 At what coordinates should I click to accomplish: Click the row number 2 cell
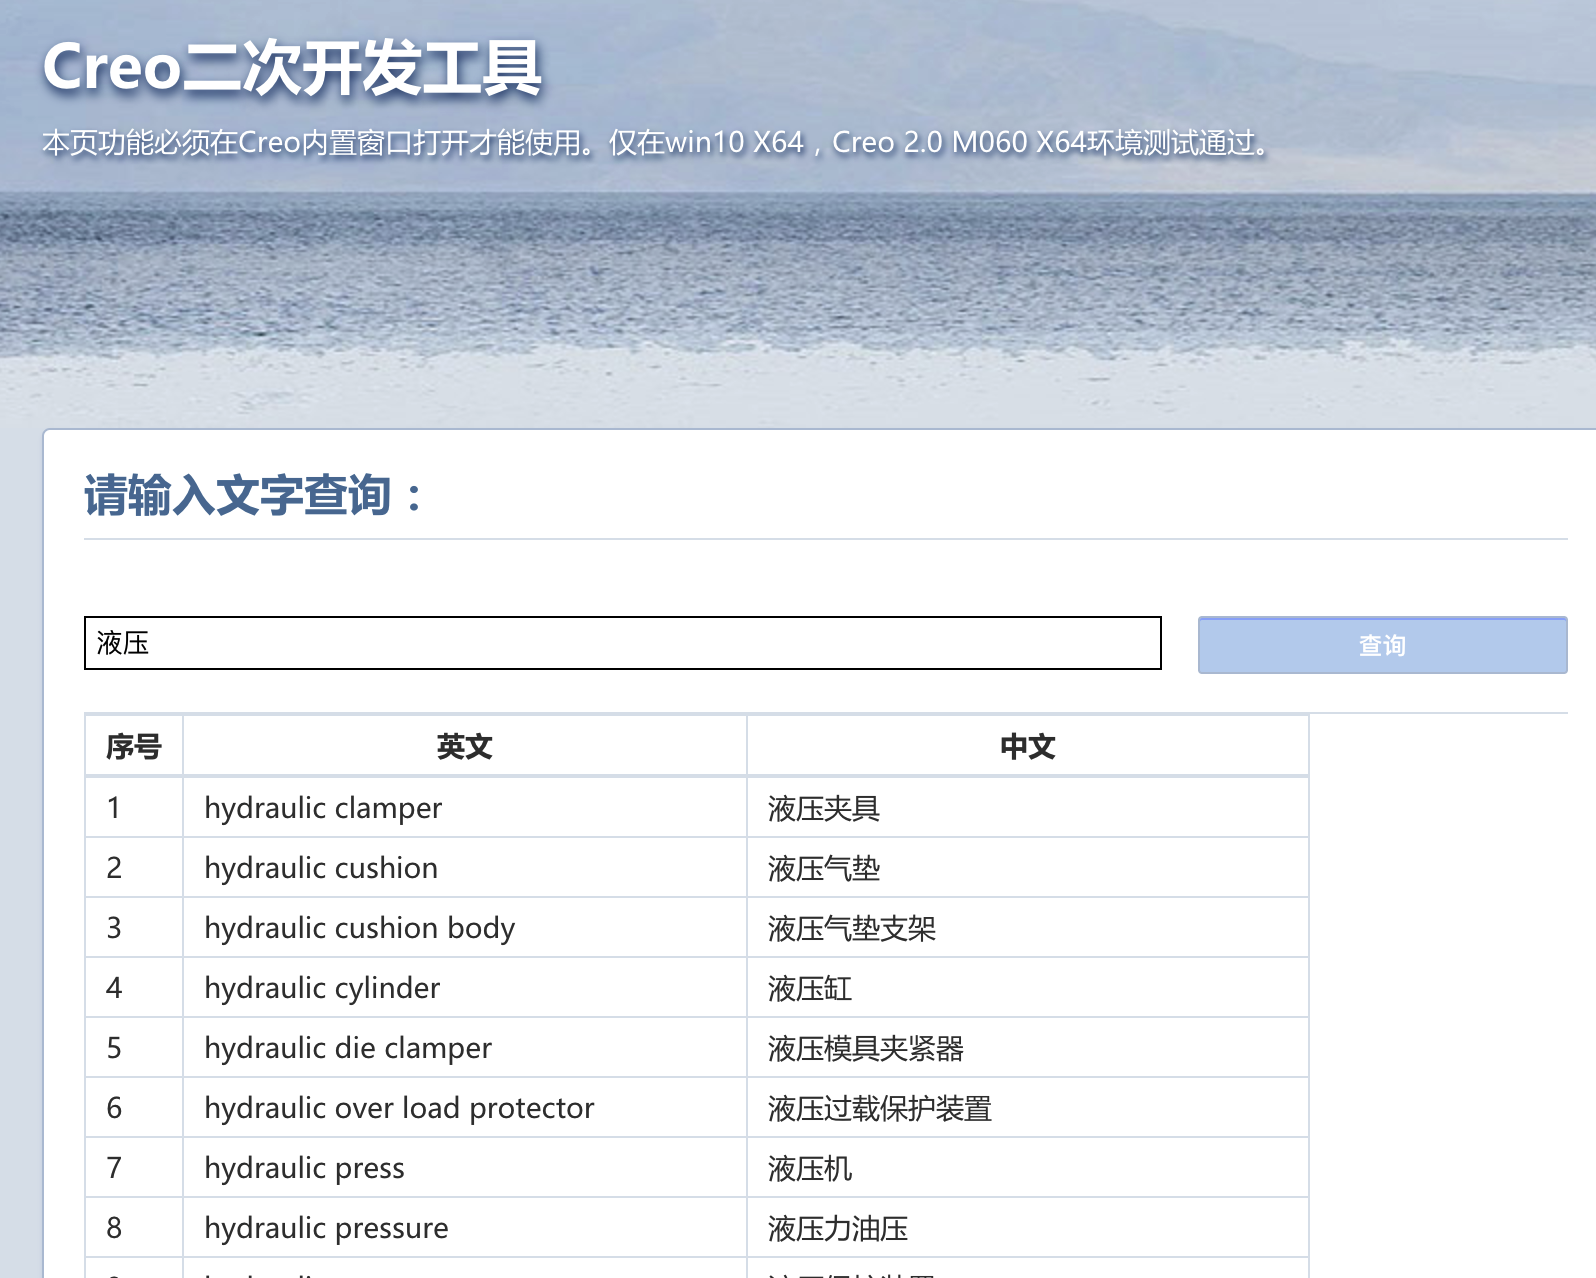pyautogui.click(x=134, y=868)
